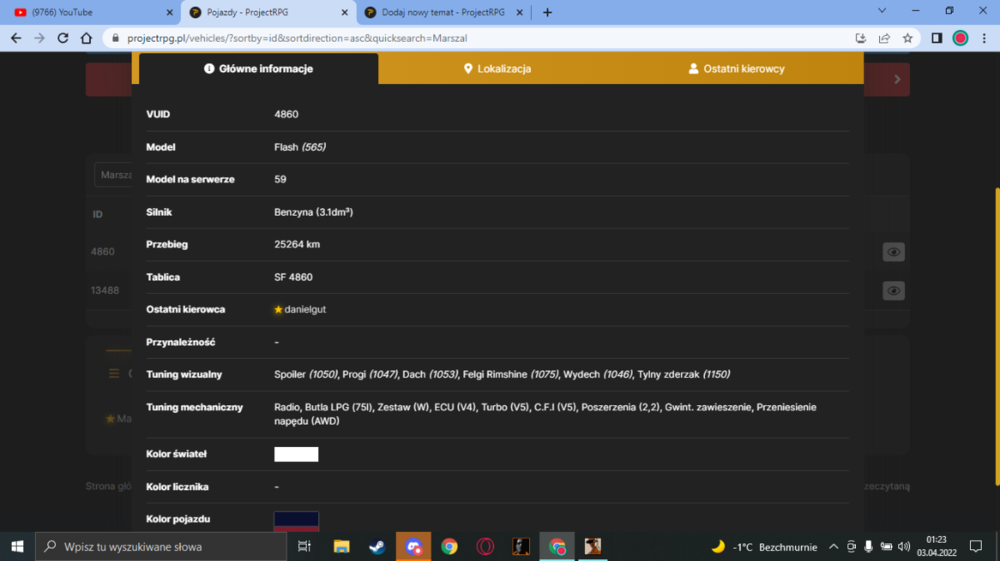Toggle the browser side panel

[x=936, y=38]
